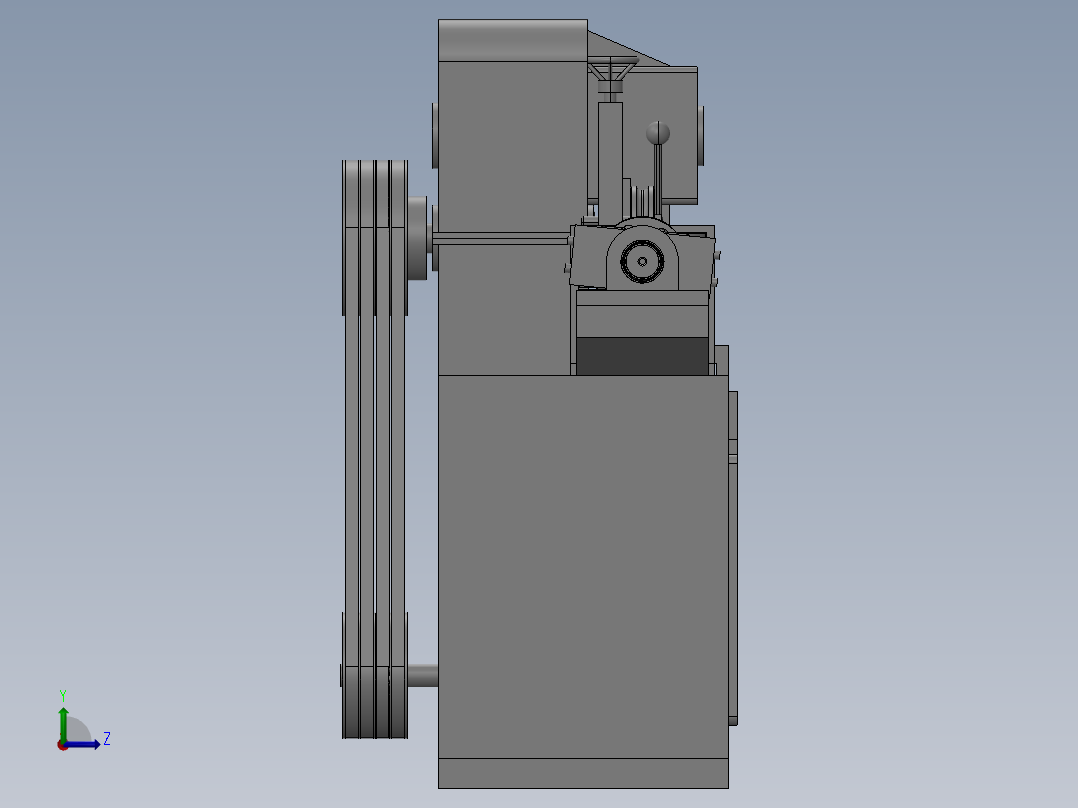Image resolution: width=1078 pixels, height=808 pixels.
Task: Click the bottom plinth strip of cabinet
Action: click(x=583, y=774)
